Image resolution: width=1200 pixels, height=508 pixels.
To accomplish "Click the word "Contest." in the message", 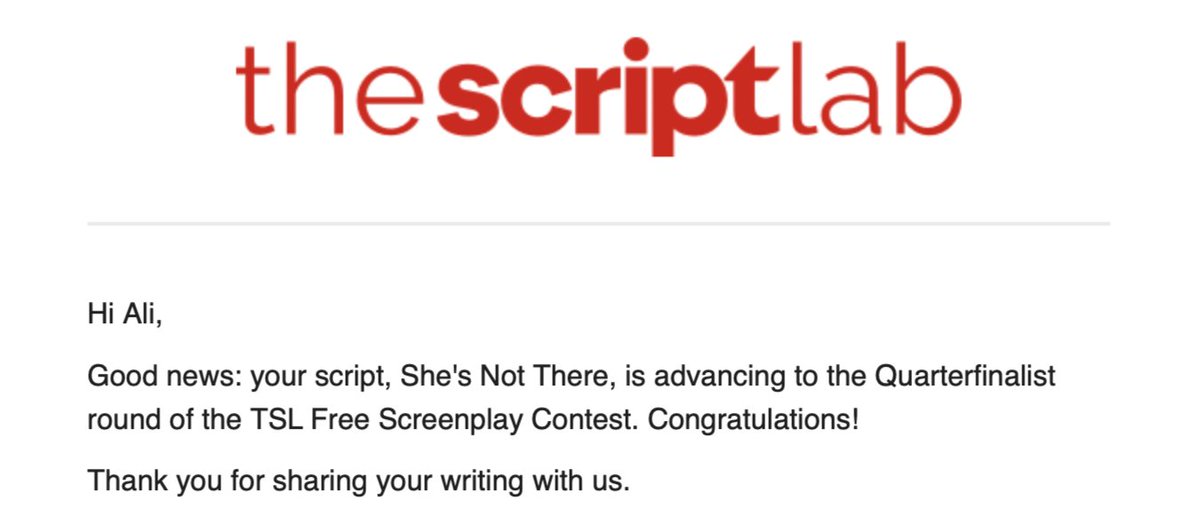I will point(594,420).
